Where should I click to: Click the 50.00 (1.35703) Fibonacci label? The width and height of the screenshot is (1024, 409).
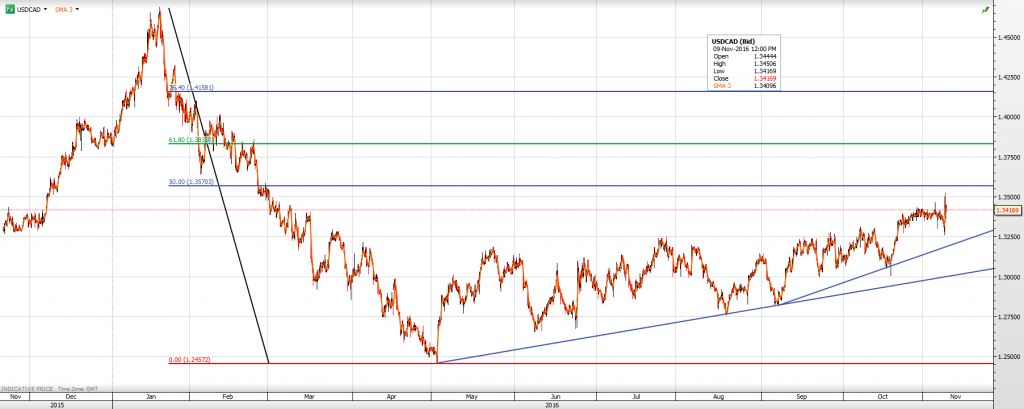click(x=191, y=182)
